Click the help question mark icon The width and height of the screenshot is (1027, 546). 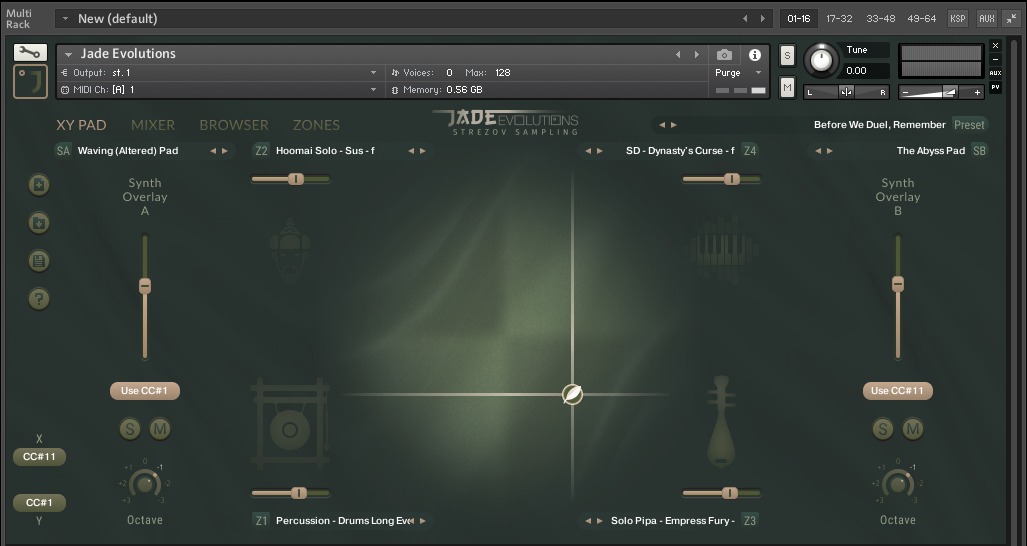pyautogui.click(x=39, y=298)
